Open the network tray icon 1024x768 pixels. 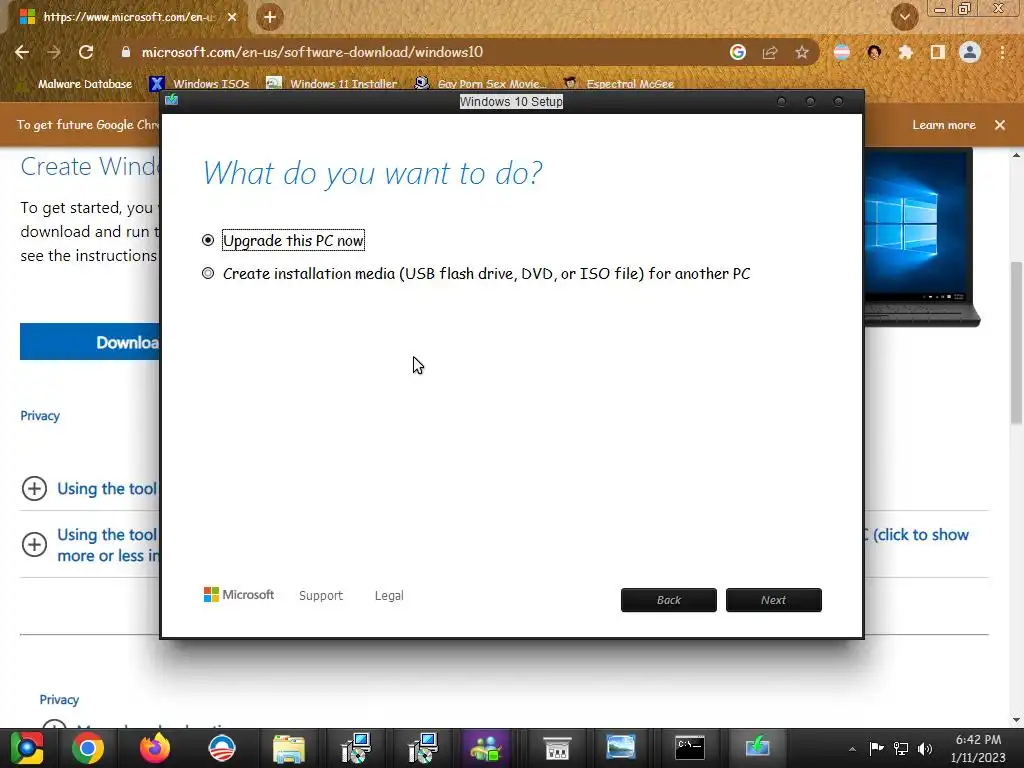coord(901,748)
